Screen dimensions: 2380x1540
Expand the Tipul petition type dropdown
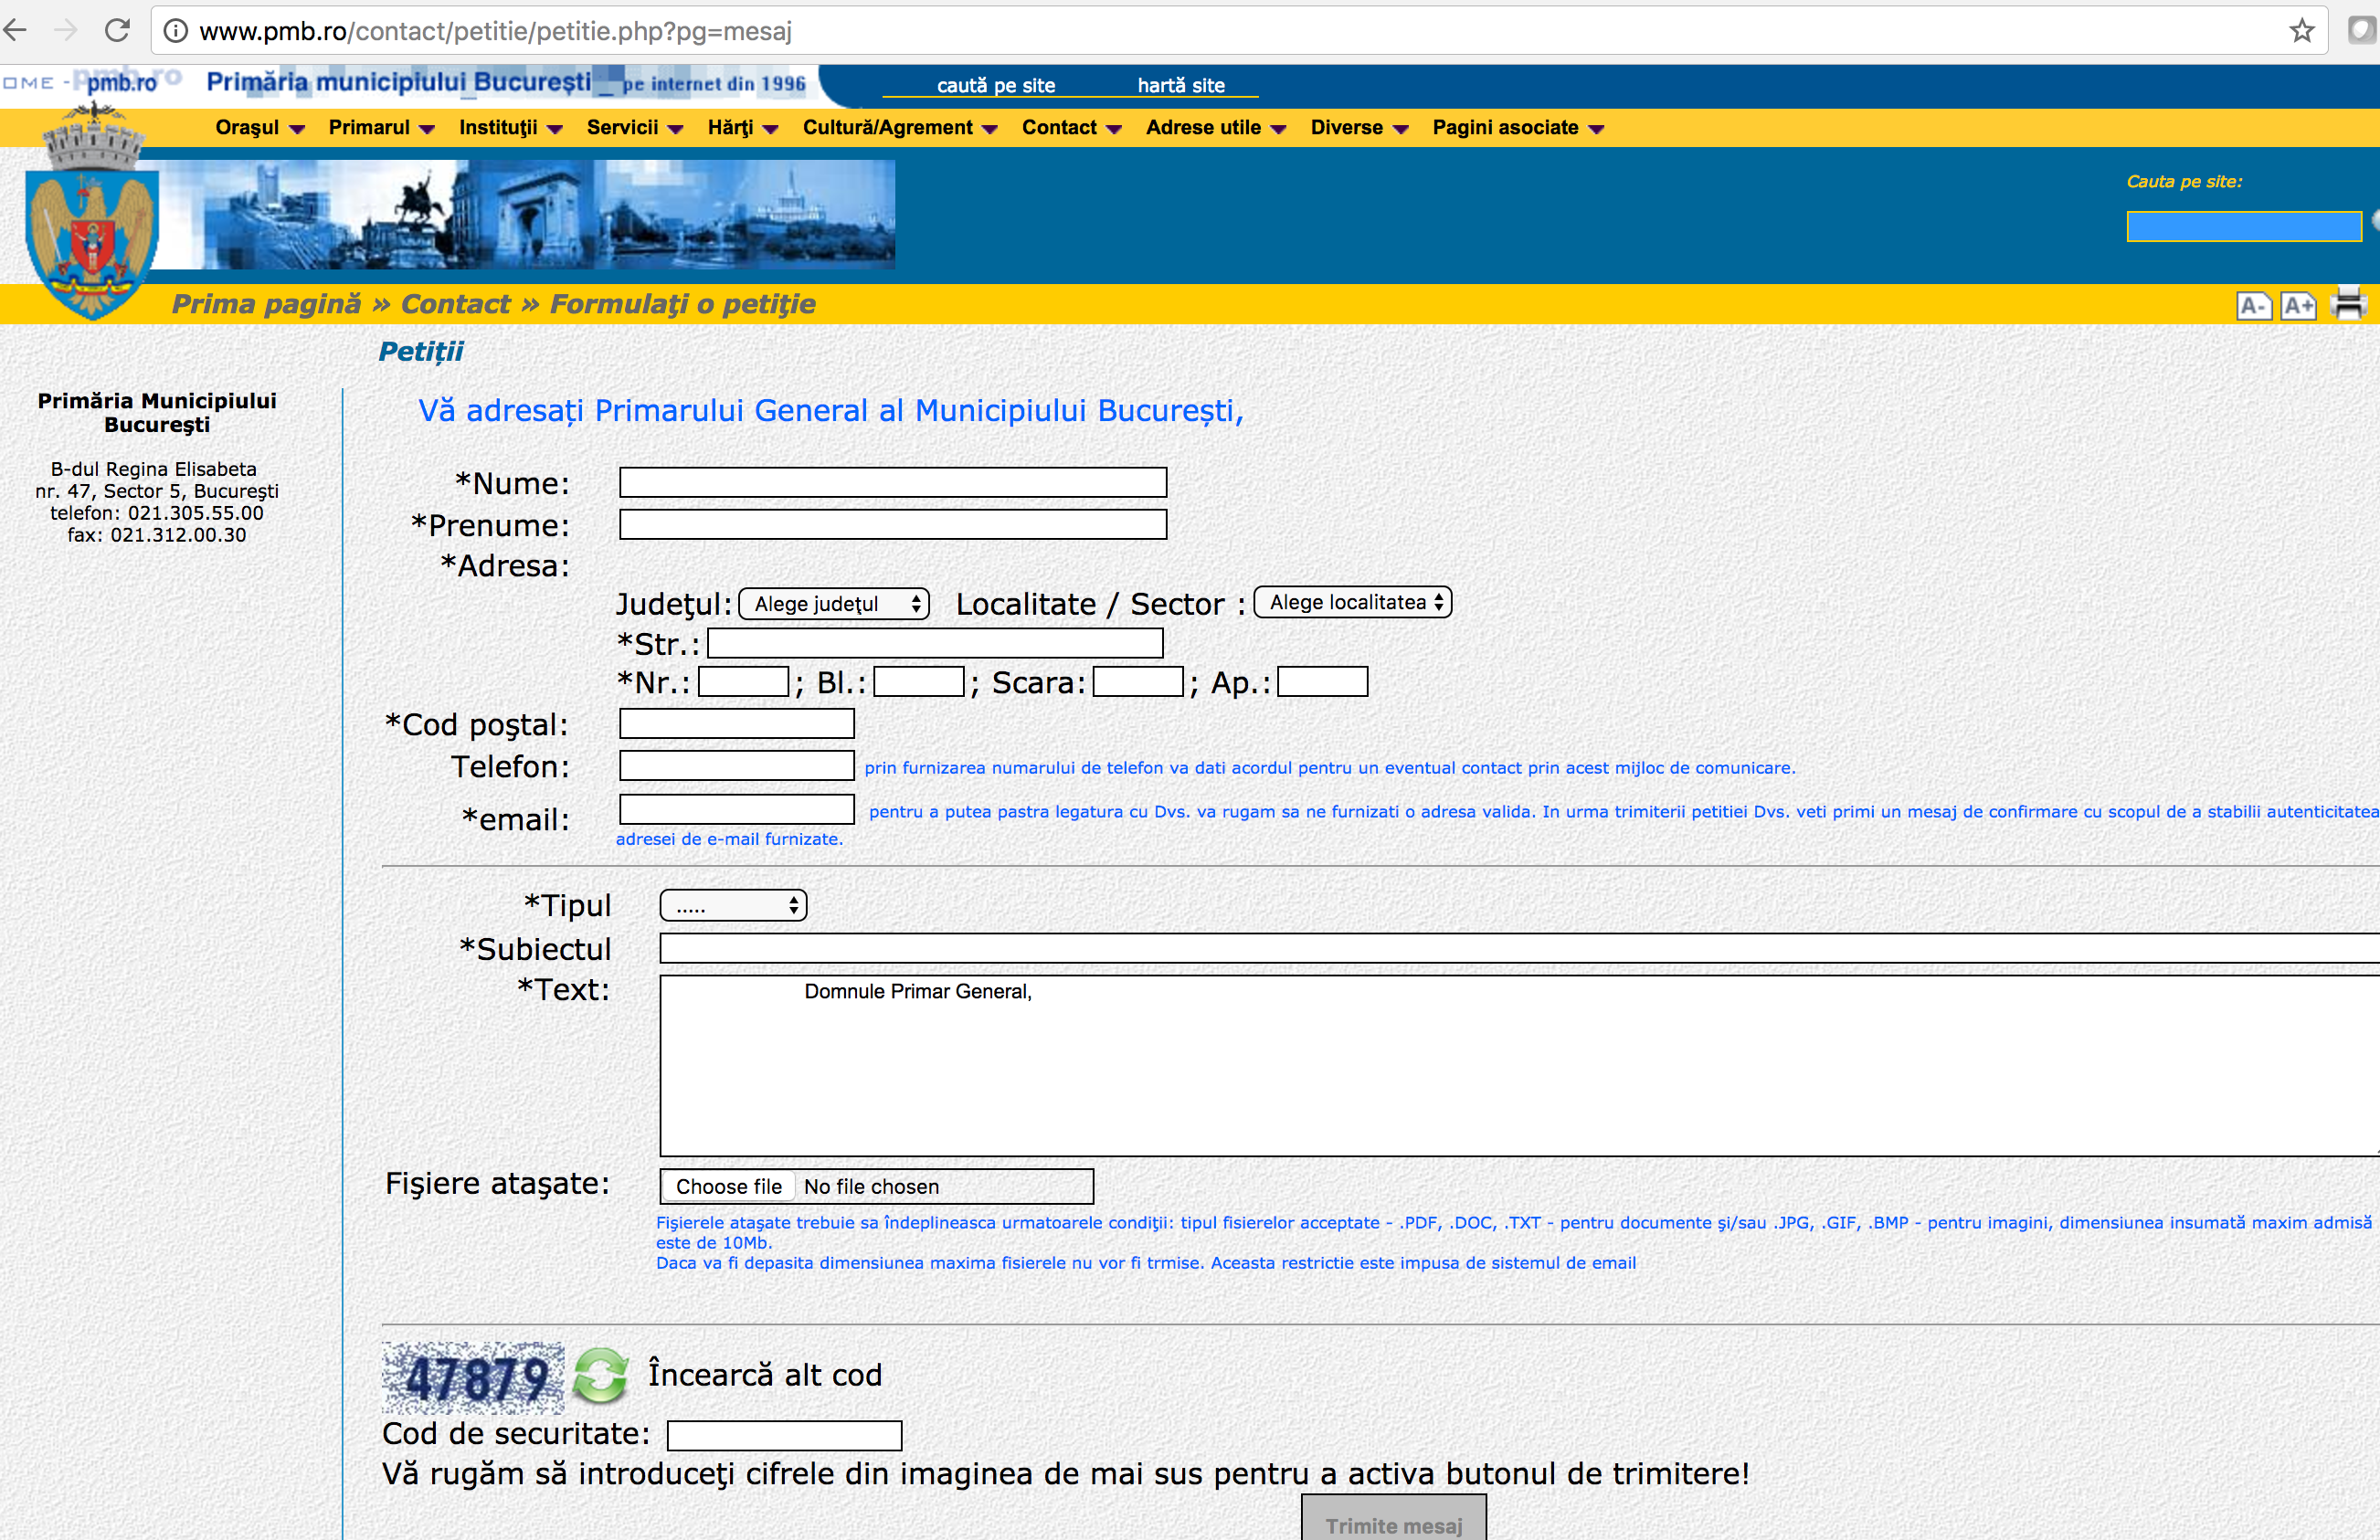click(733, 906)
